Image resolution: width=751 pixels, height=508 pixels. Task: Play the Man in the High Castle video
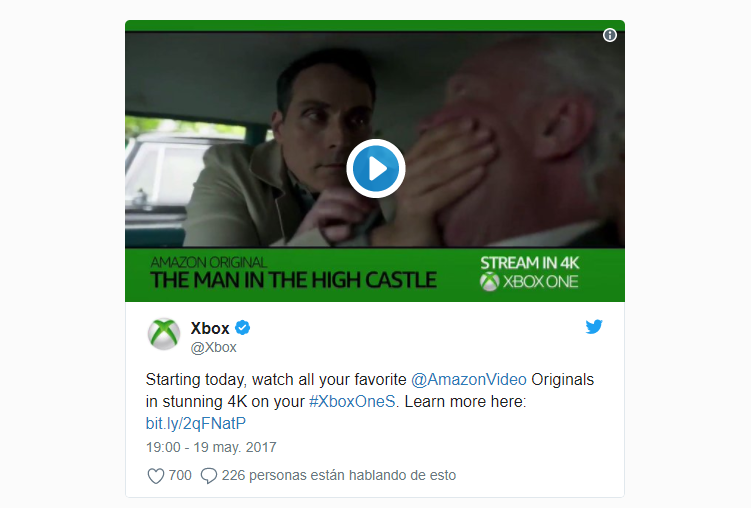coord(376,169)
